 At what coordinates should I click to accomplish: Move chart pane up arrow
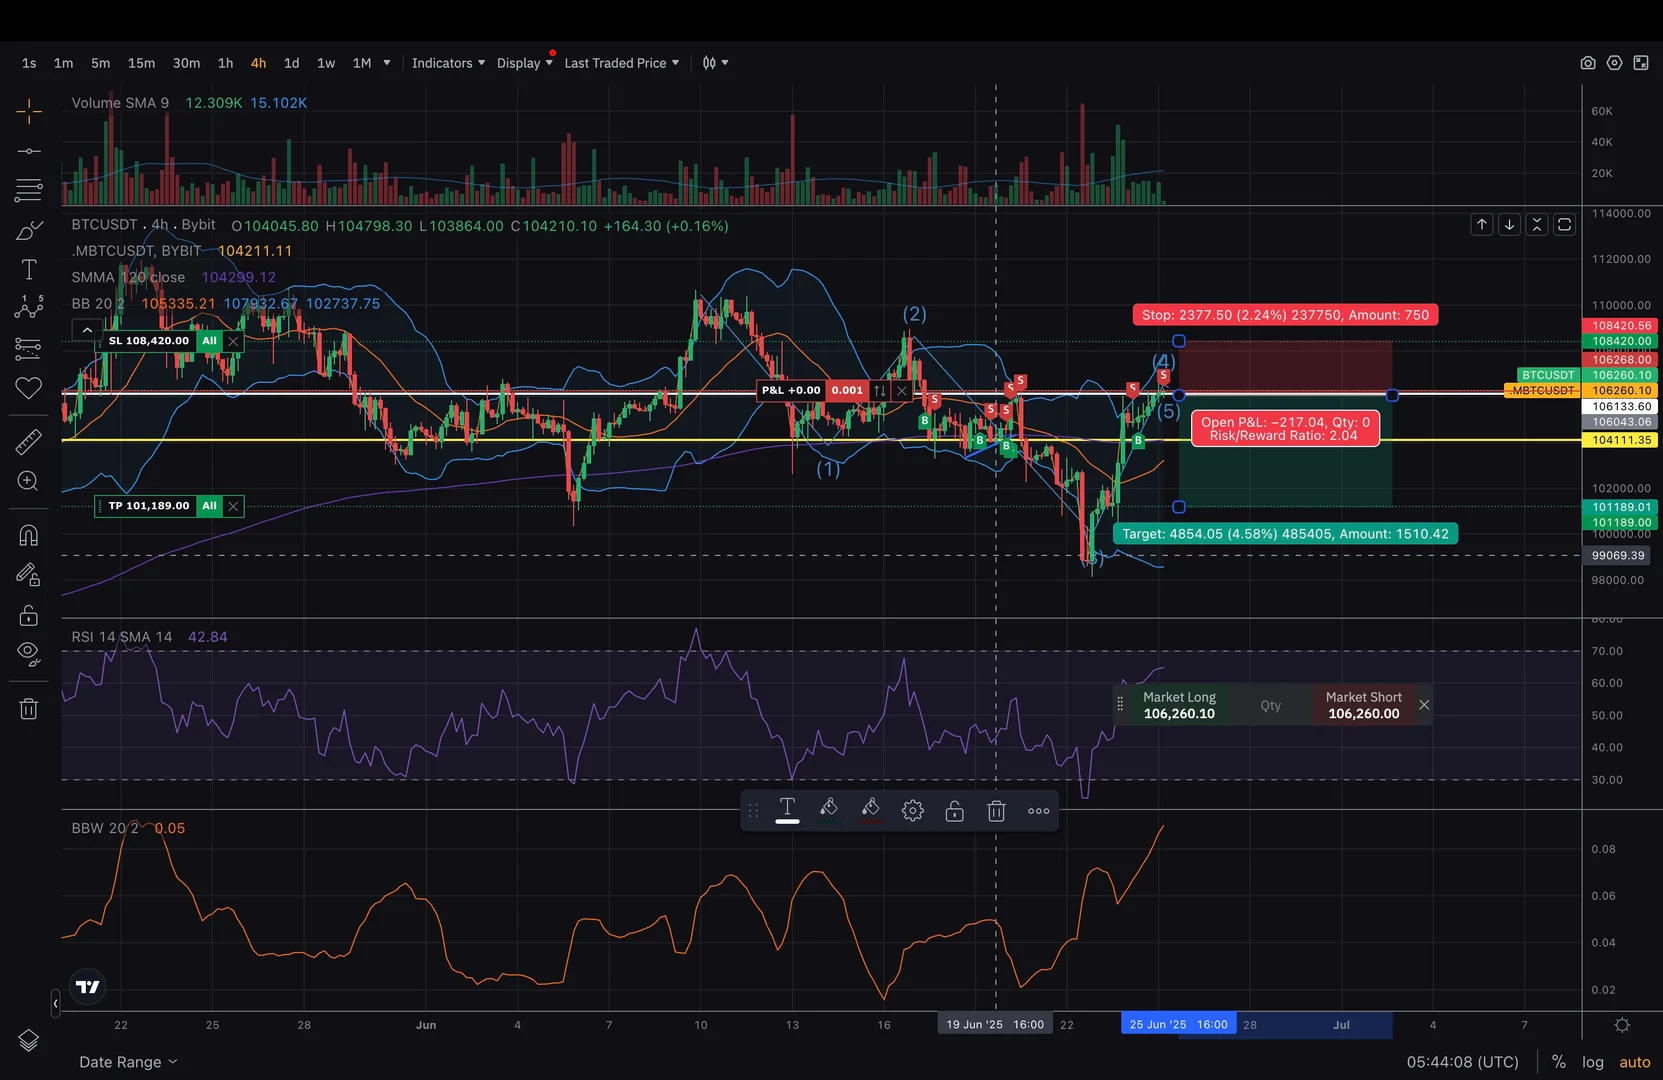click(x=1482, y=225)
